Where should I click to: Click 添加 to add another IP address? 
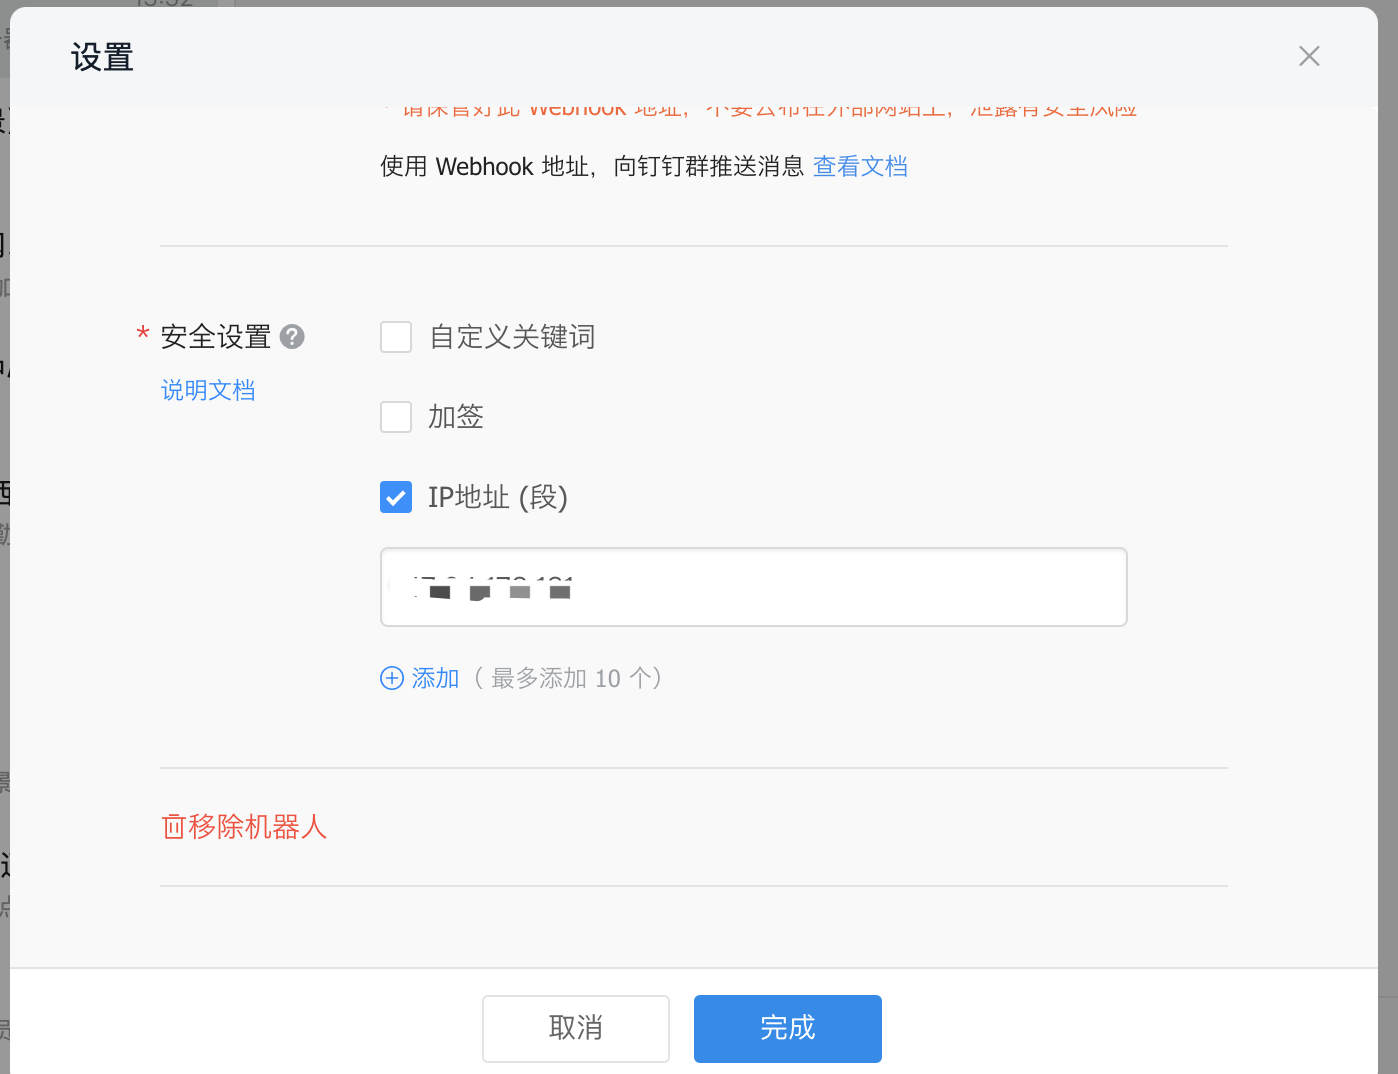tap(435, 678)
